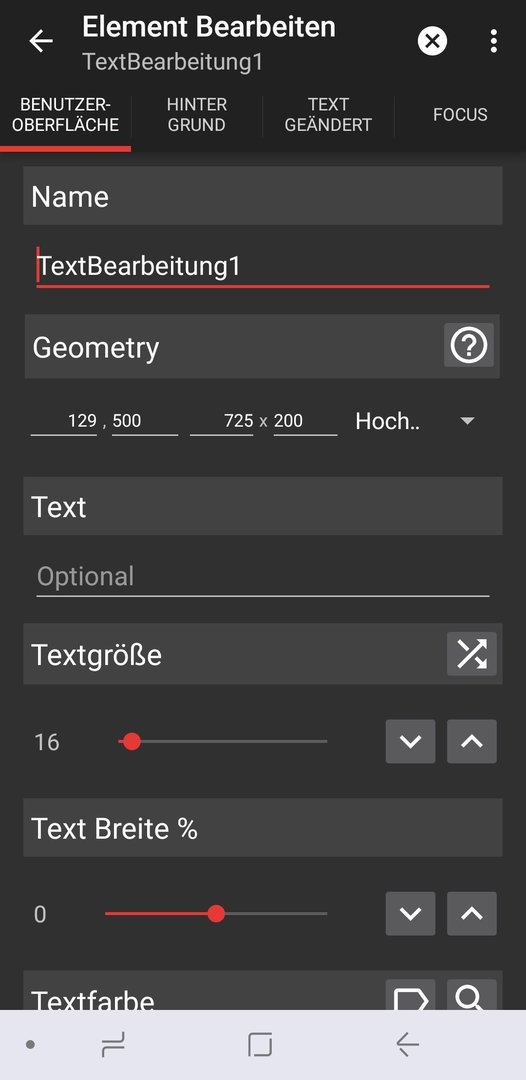Decrease Text Breite % with down chevron

pyautogui.click(x=410, y=913)
